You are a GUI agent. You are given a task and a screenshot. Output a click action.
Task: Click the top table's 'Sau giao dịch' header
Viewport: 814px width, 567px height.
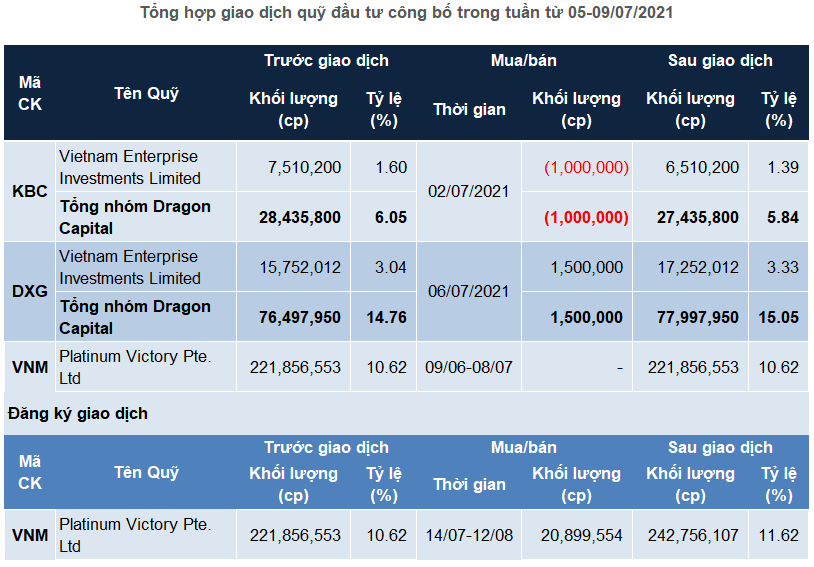720,60
